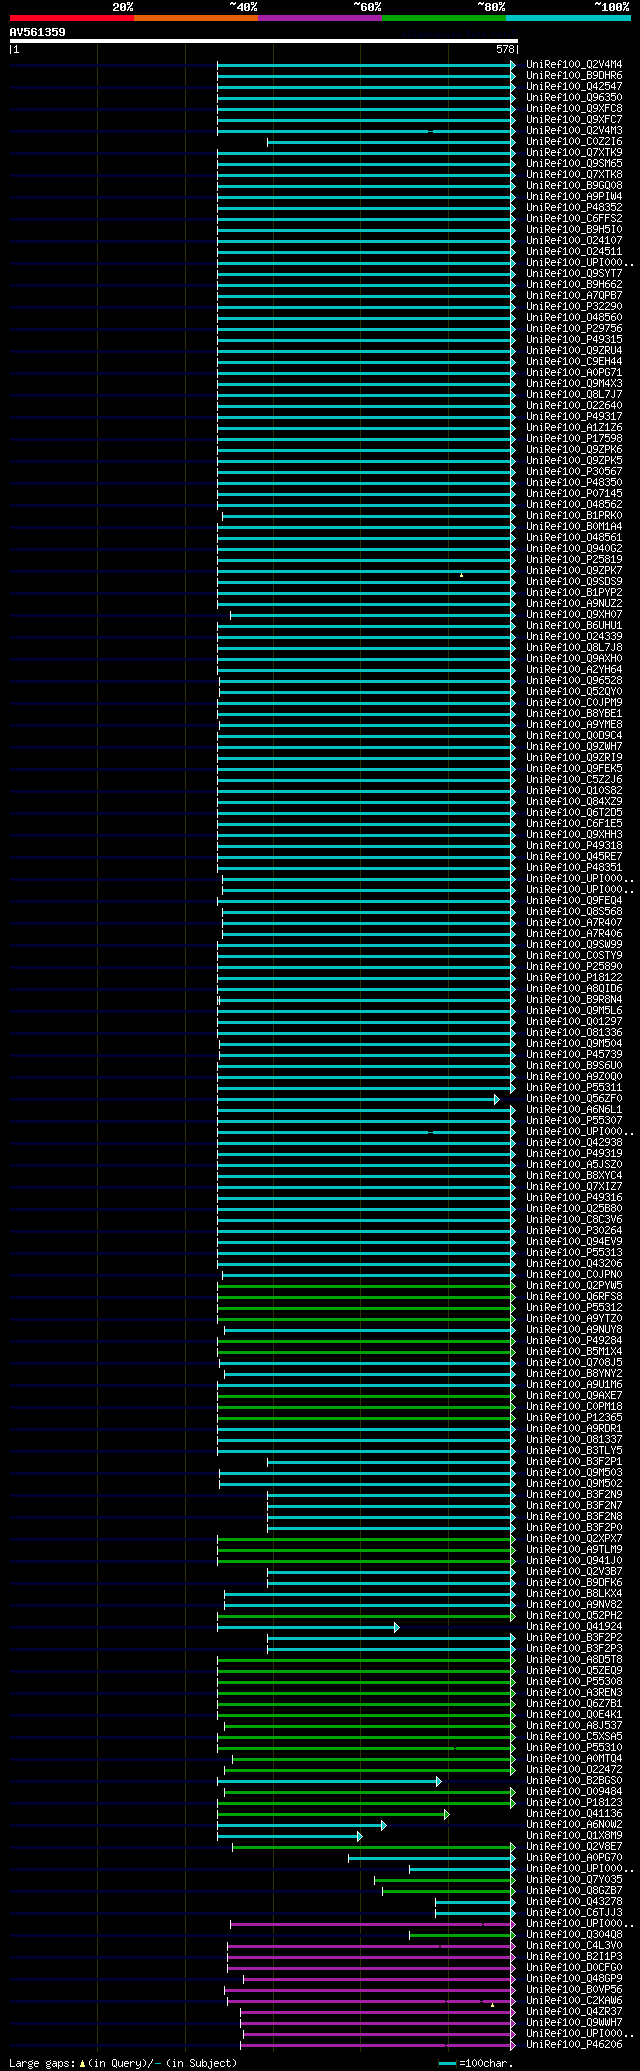Select label UniRef100_C8C3V6
The image size is (640, 2071).
[x=574, y=1220]
